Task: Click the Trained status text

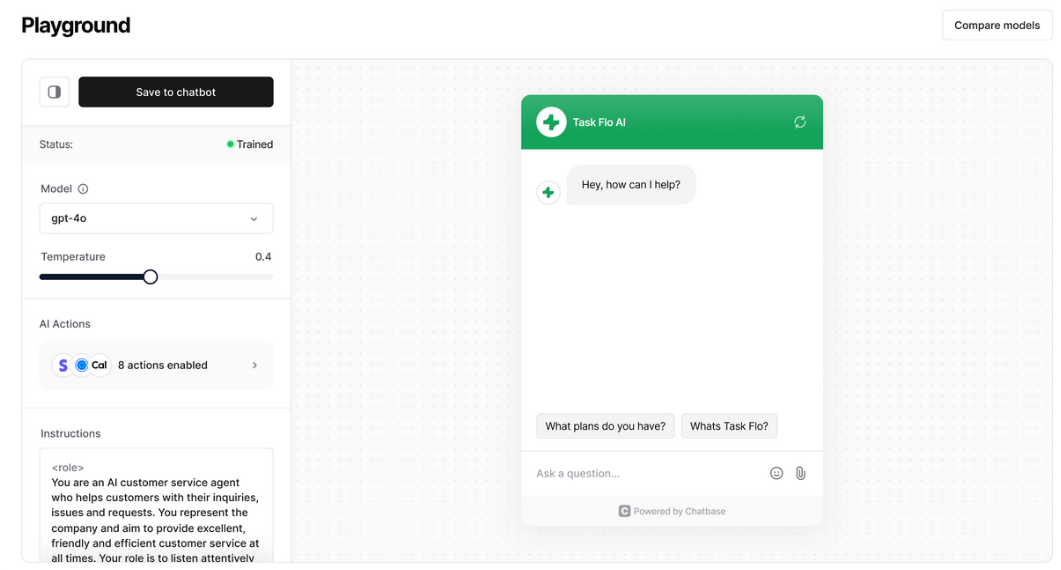Action: click(x=254, y=144)
